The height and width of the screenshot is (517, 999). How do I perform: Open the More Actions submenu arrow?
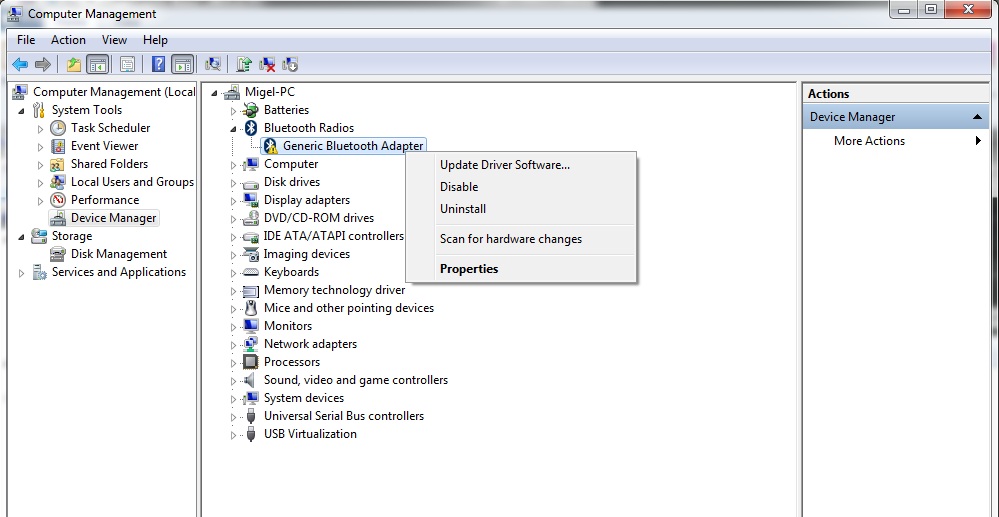coord(978,141)
